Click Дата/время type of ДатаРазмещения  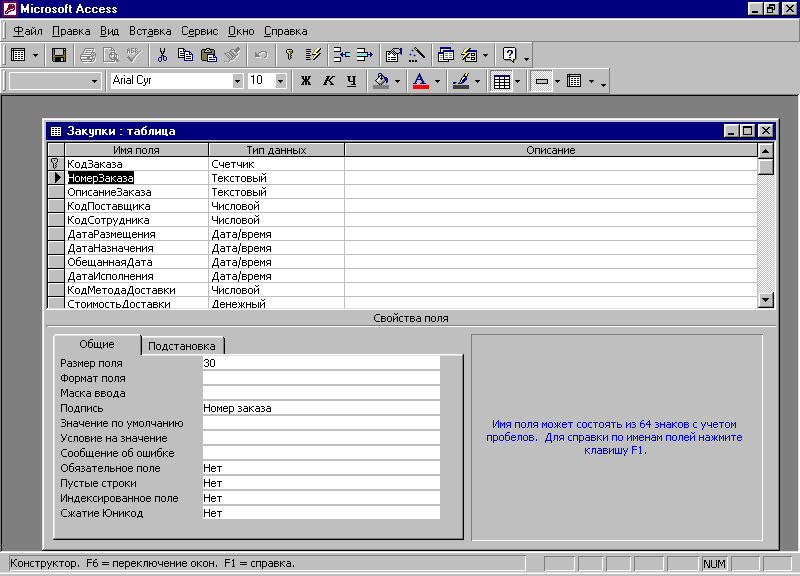click(241, 234)
